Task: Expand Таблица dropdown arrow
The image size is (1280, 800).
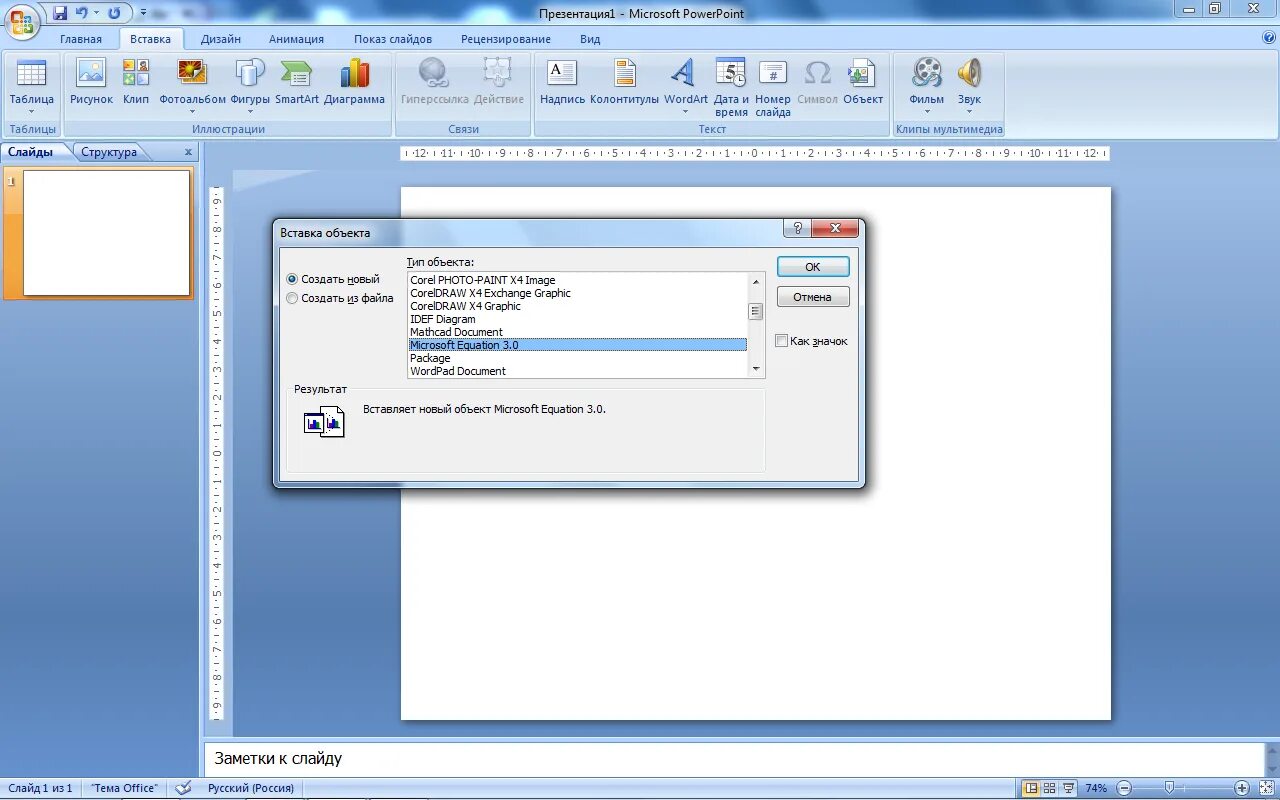Action: 32,113
